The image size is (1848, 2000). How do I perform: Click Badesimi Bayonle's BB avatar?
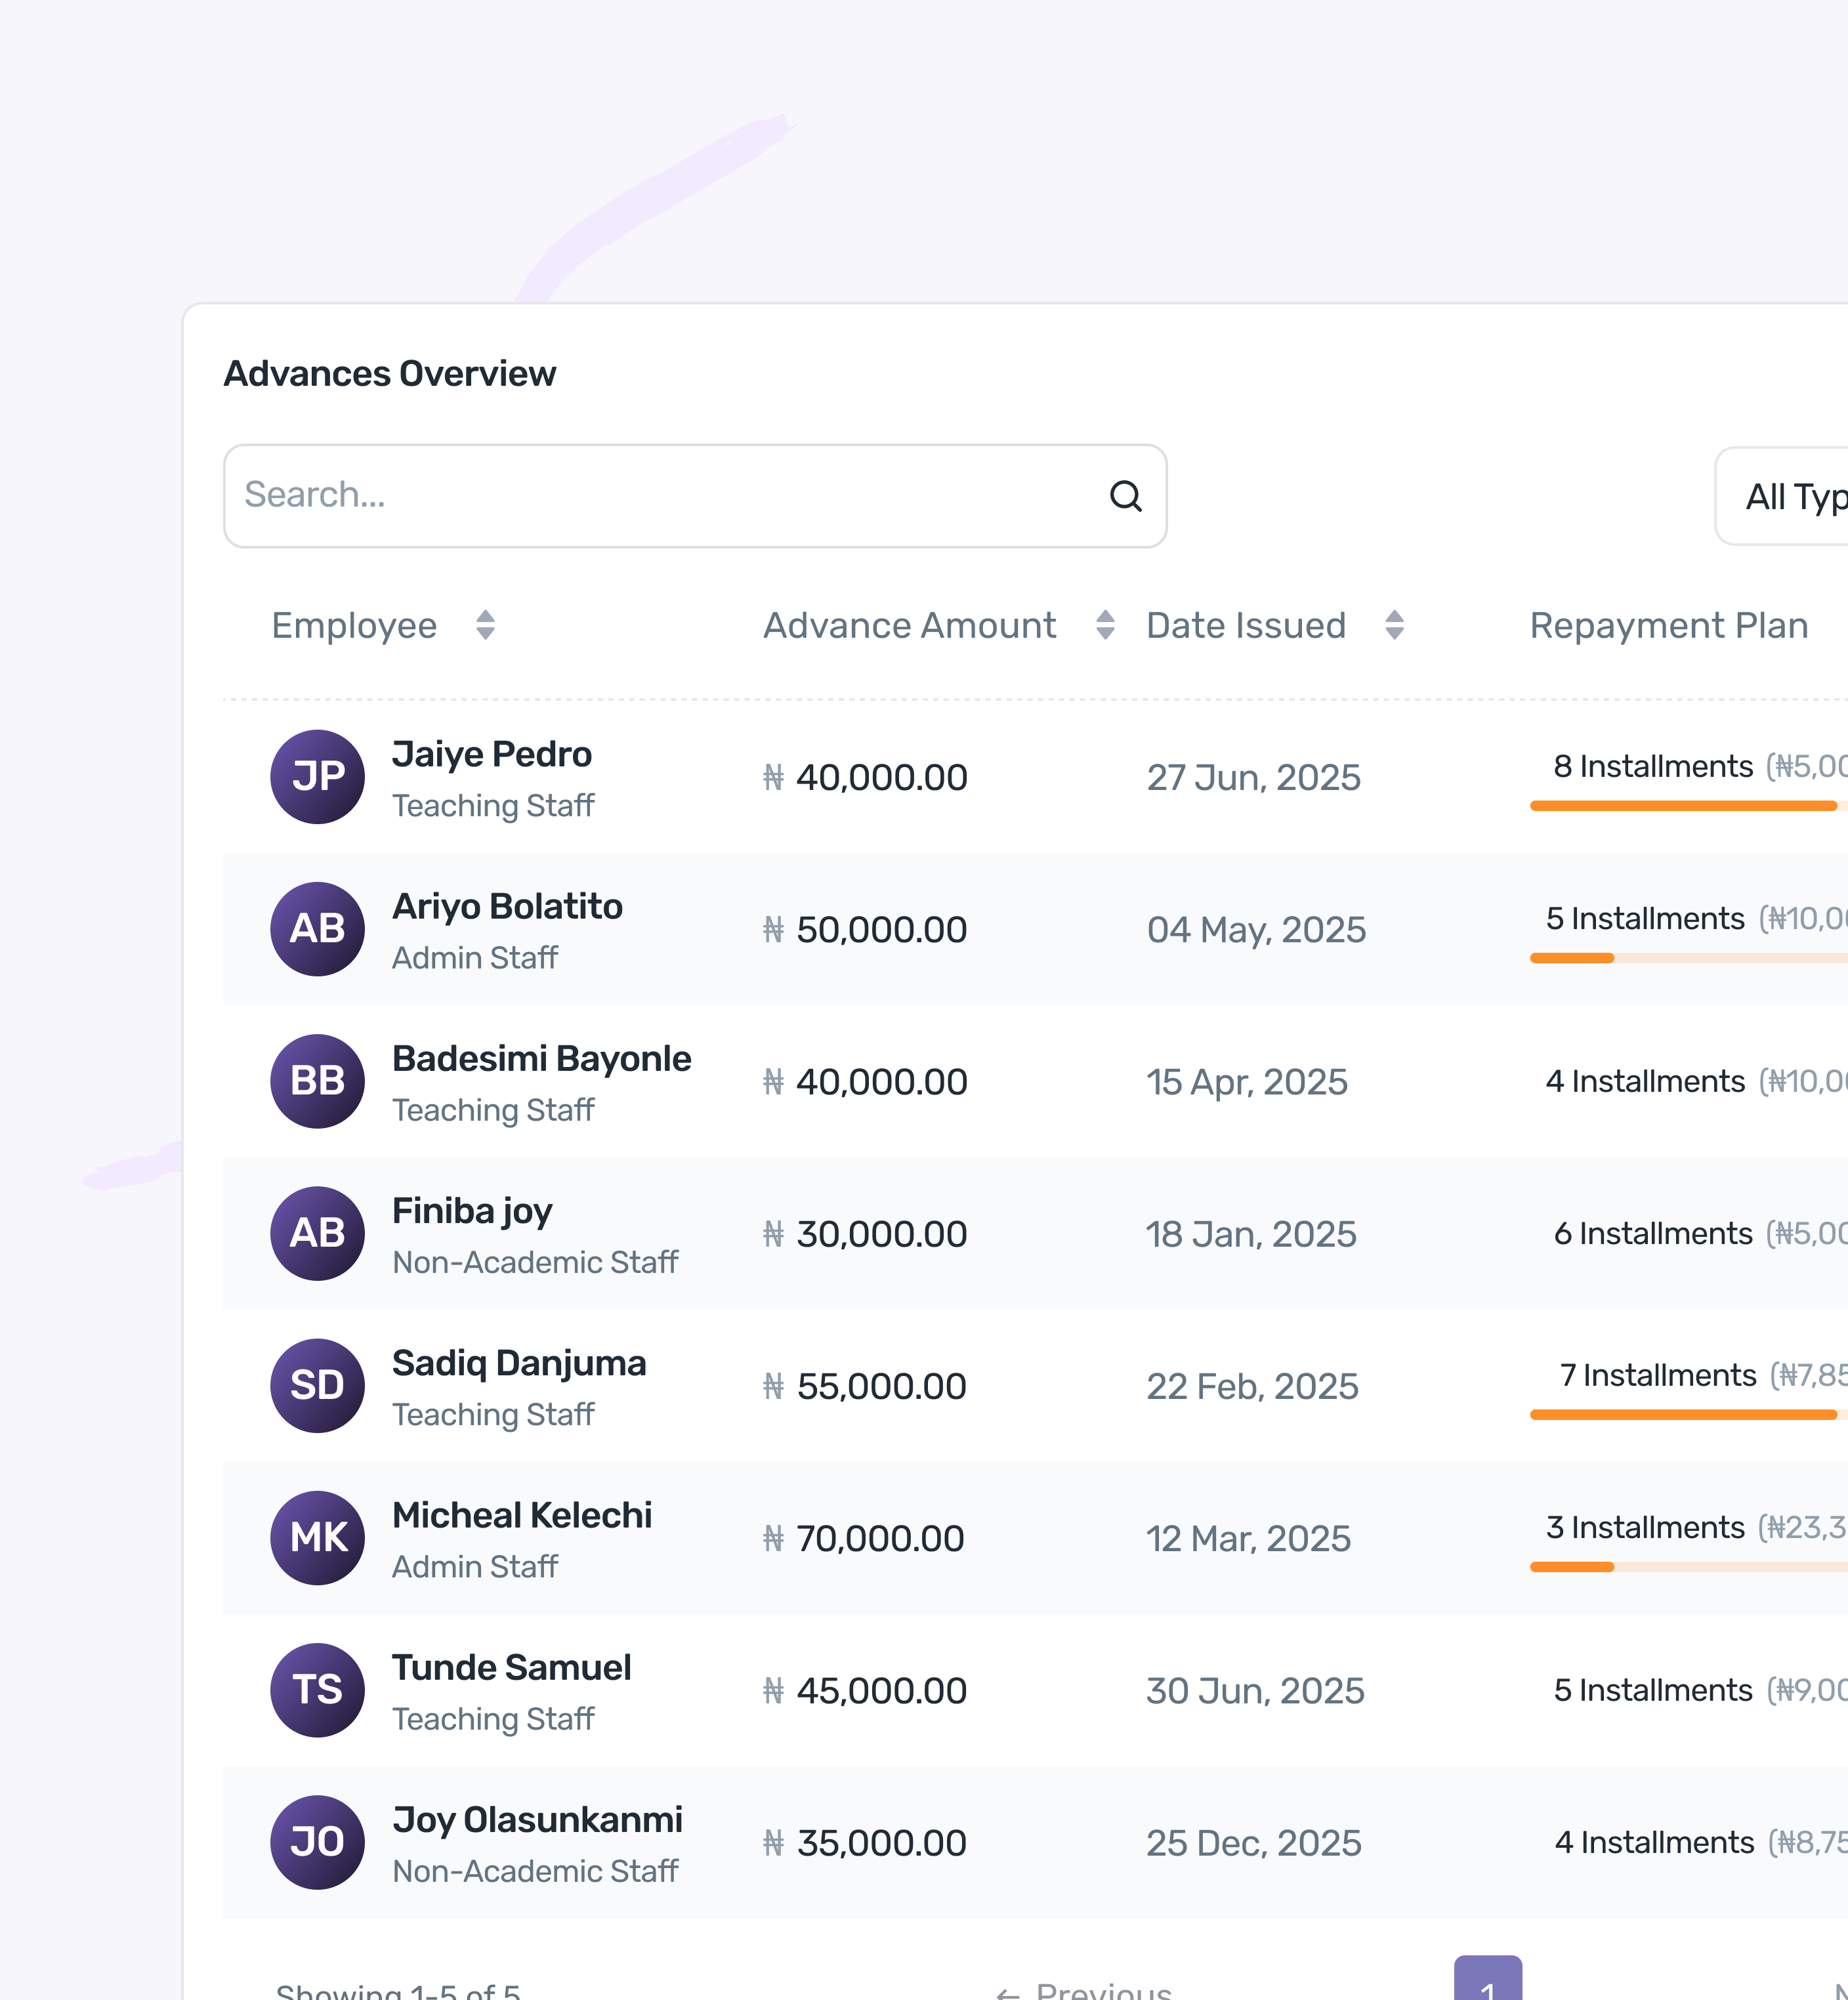pos(317,1081)
